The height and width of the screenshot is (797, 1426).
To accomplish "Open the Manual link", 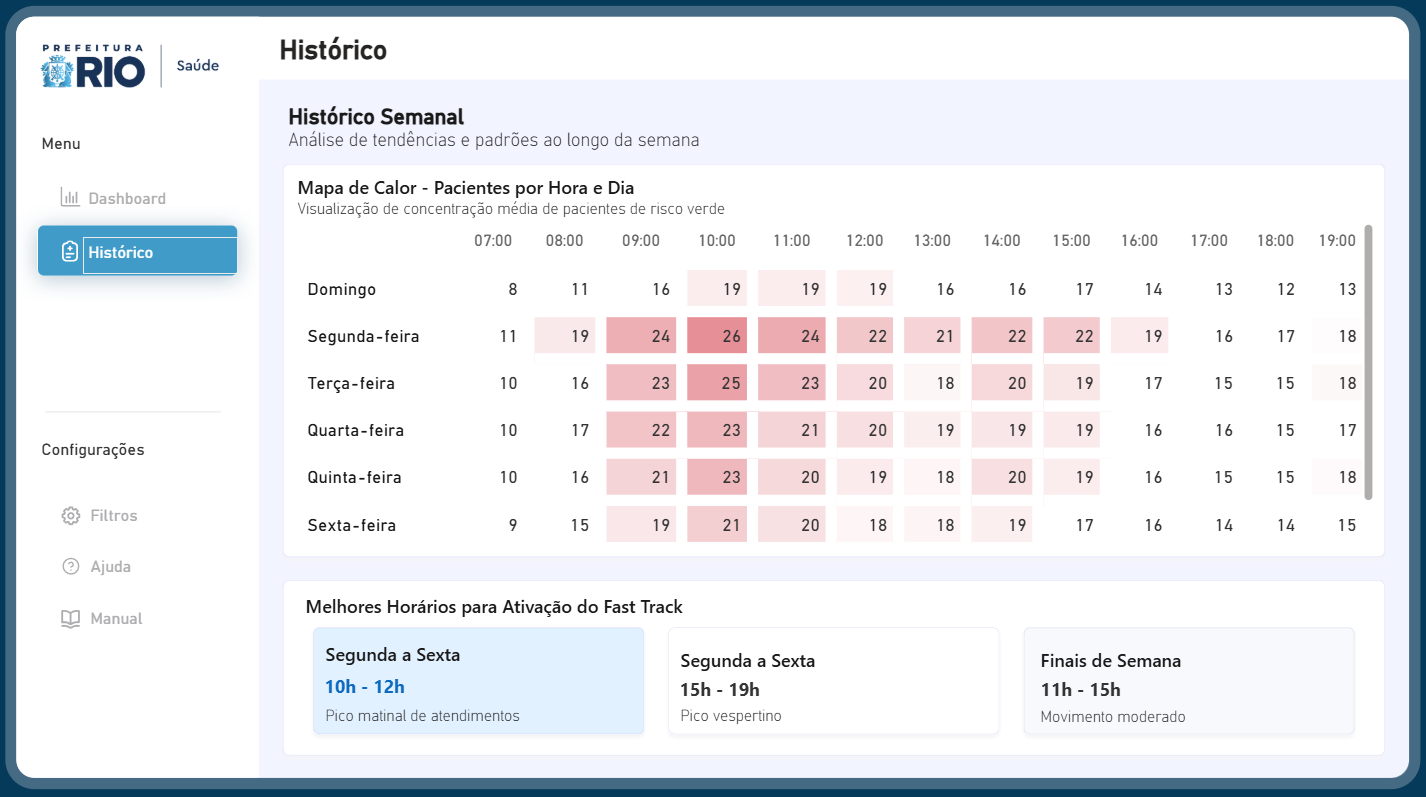I will pos(116,619).
